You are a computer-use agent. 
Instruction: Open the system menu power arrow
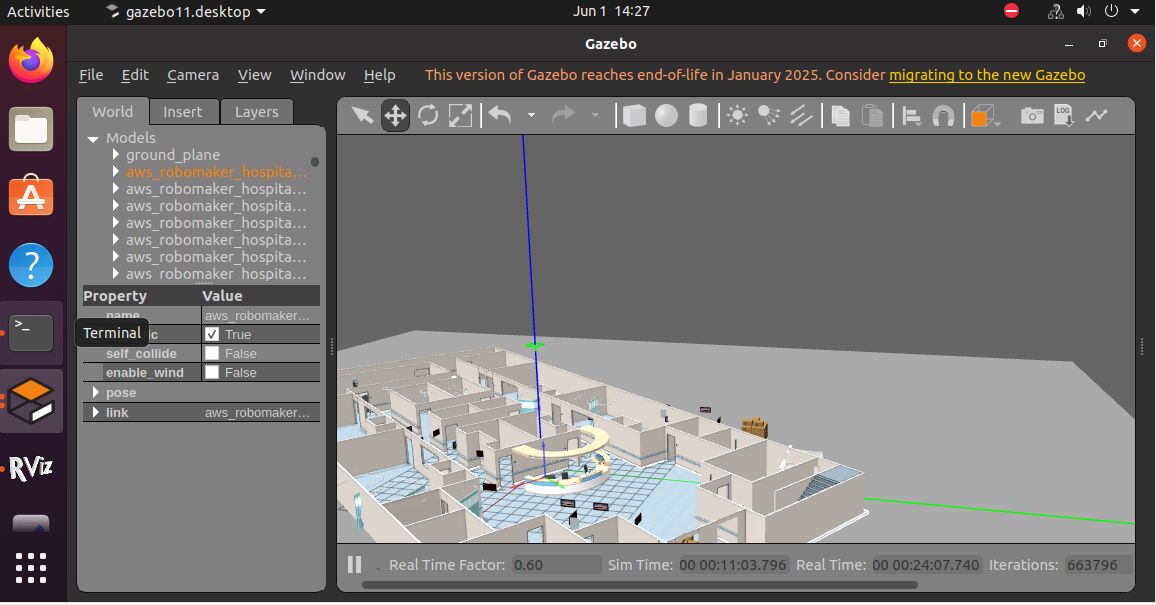pos(1135,11)
